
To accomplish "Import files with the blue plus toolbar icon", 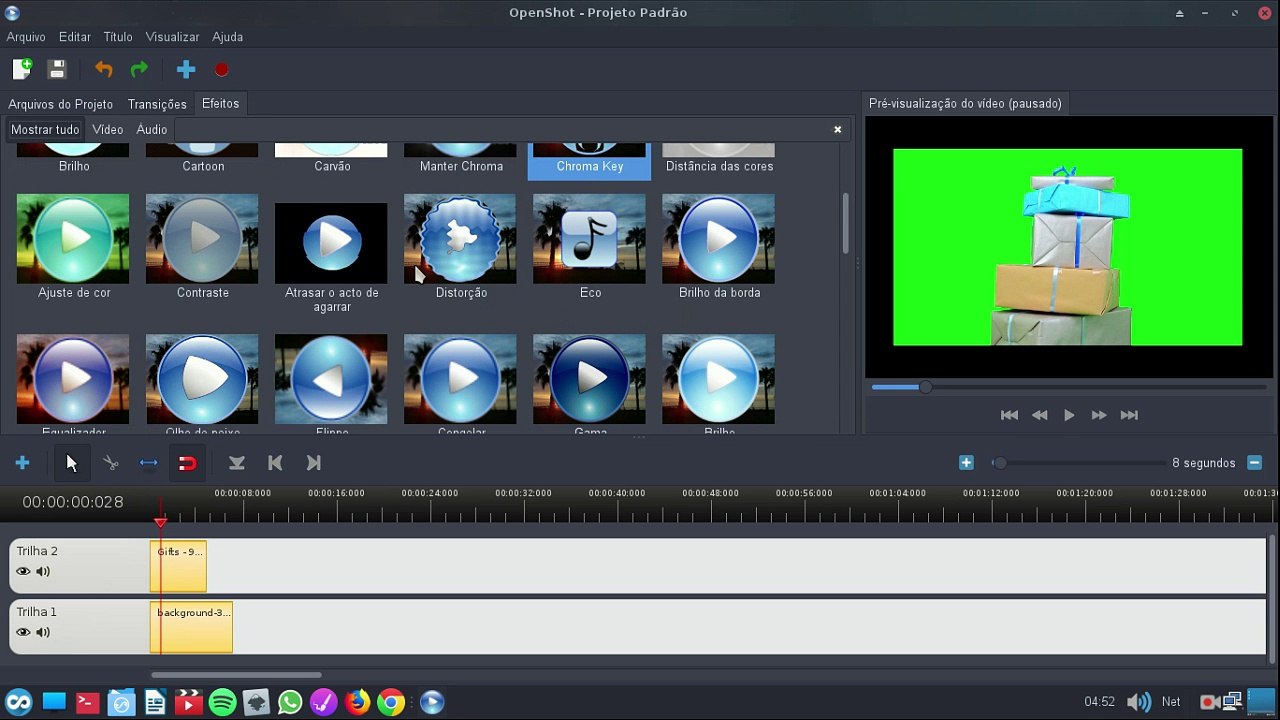I will [186, 69].
